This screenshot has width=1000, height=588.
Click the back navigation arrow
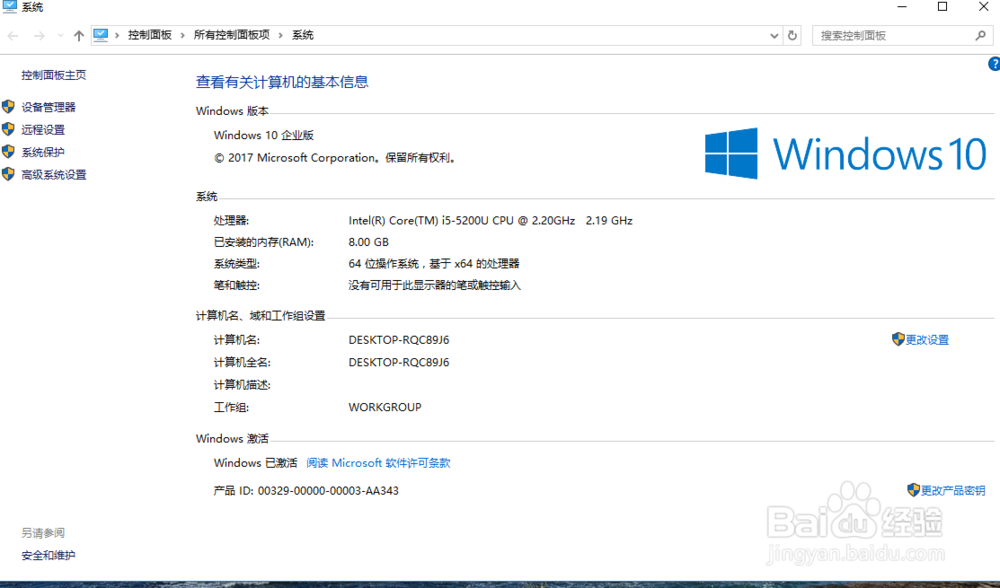(x=13, y=36)
